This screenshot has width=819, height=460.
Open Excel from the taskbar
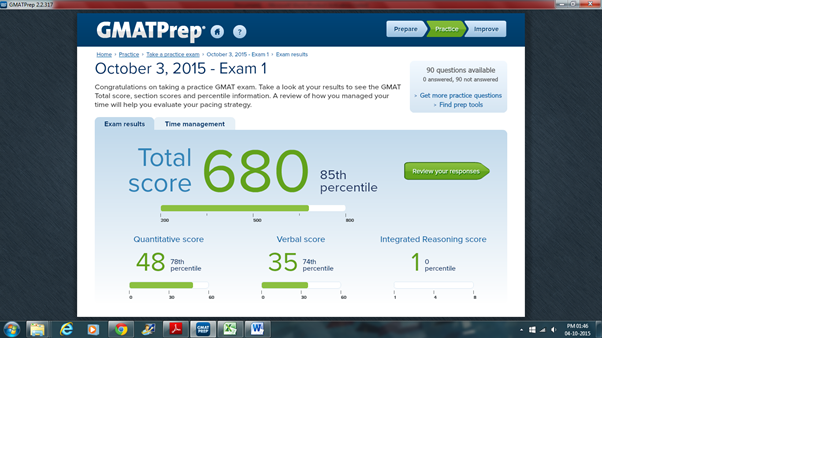click(230, 329)
